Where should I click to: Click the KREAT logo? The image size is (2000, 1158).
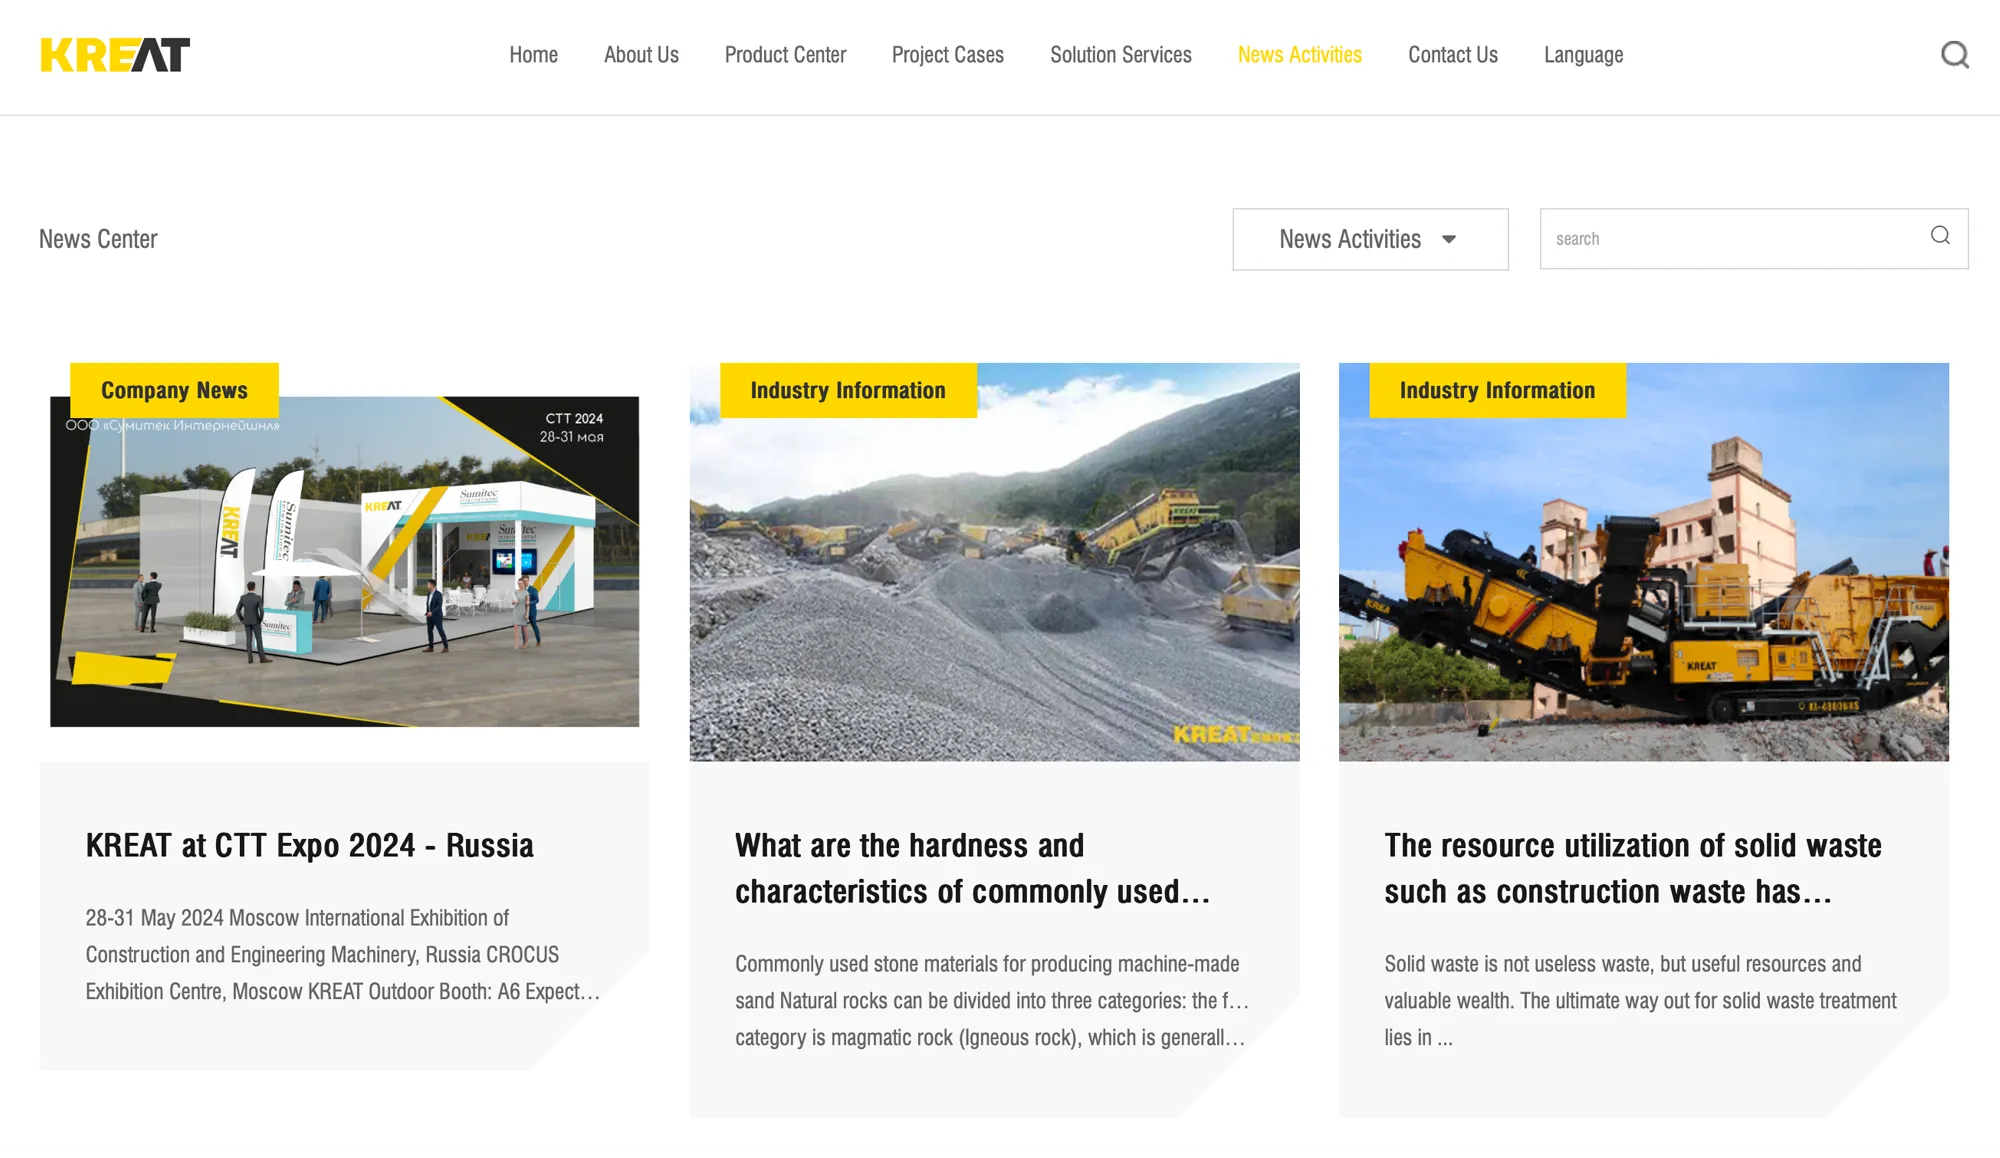(115, 55)
